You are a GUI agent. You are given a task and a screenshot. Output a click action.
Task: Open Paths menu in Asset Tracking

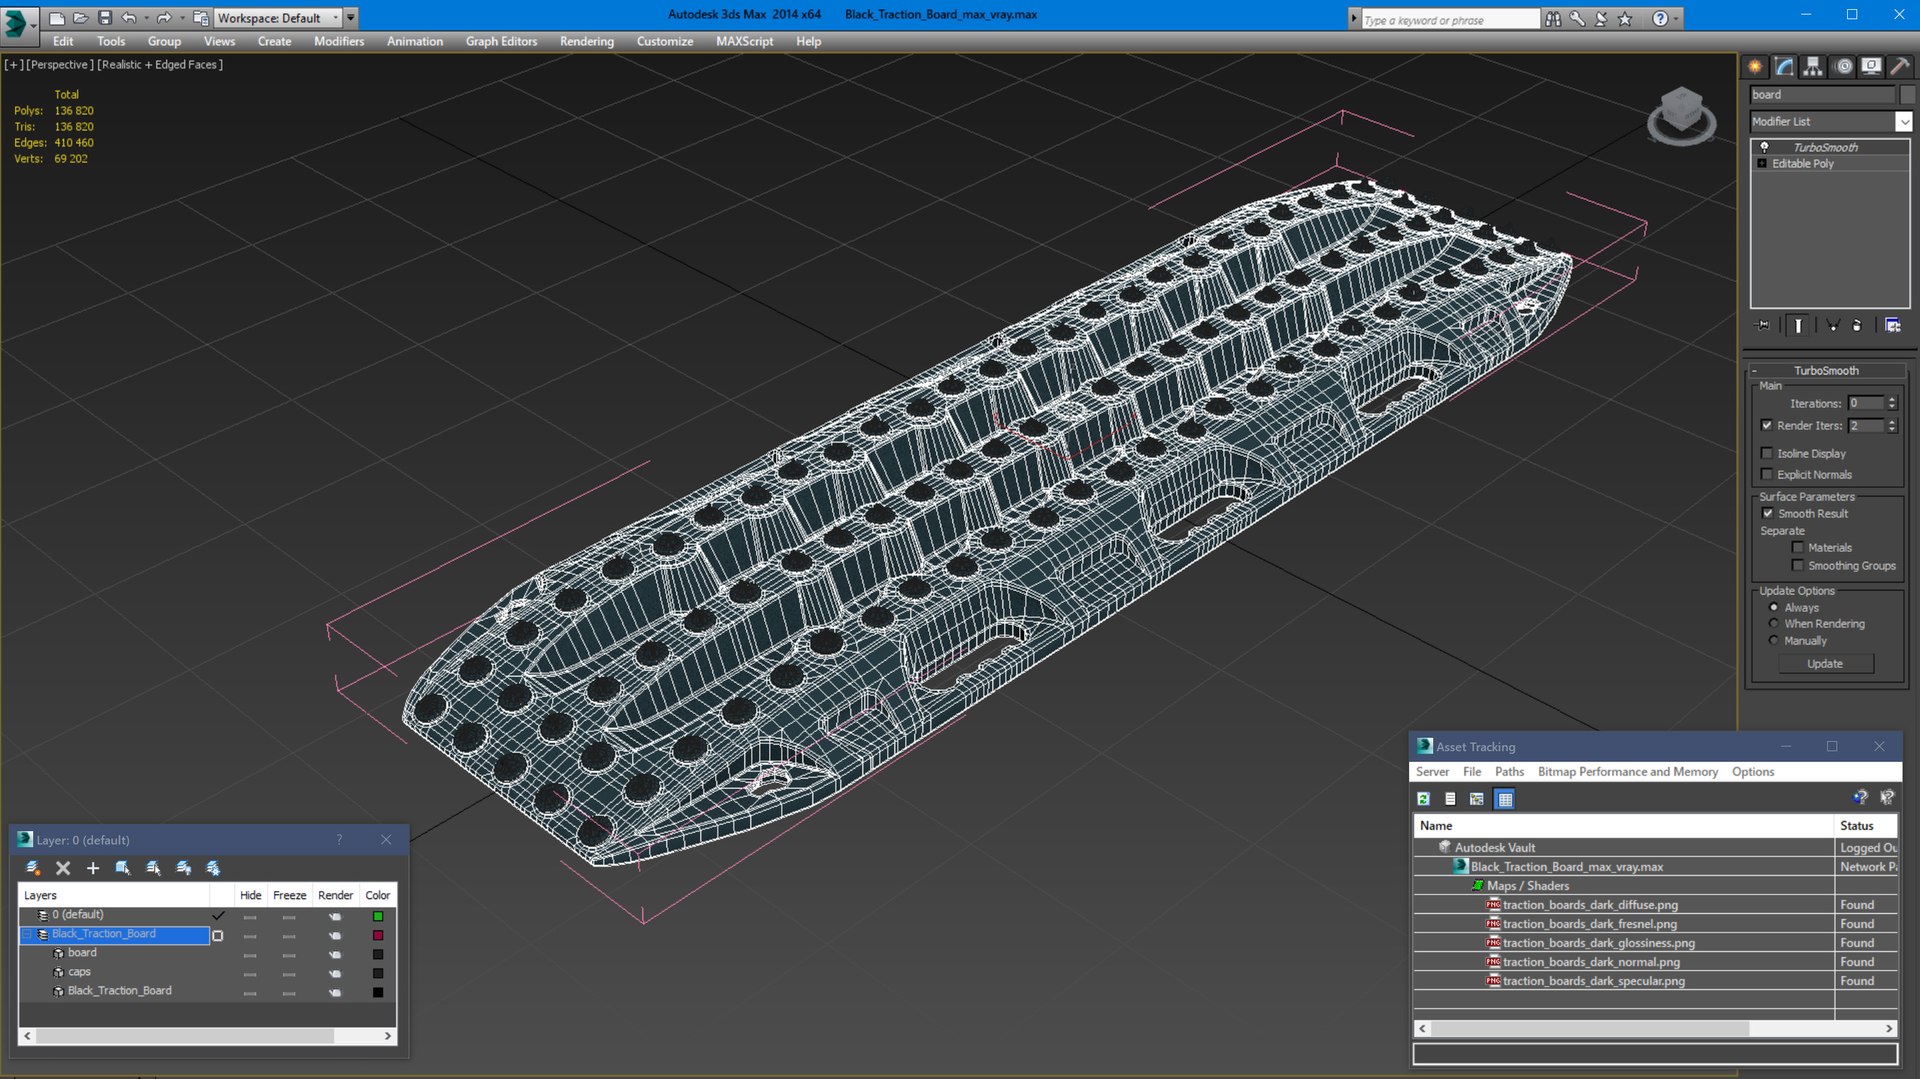(x=1509, y=771)
